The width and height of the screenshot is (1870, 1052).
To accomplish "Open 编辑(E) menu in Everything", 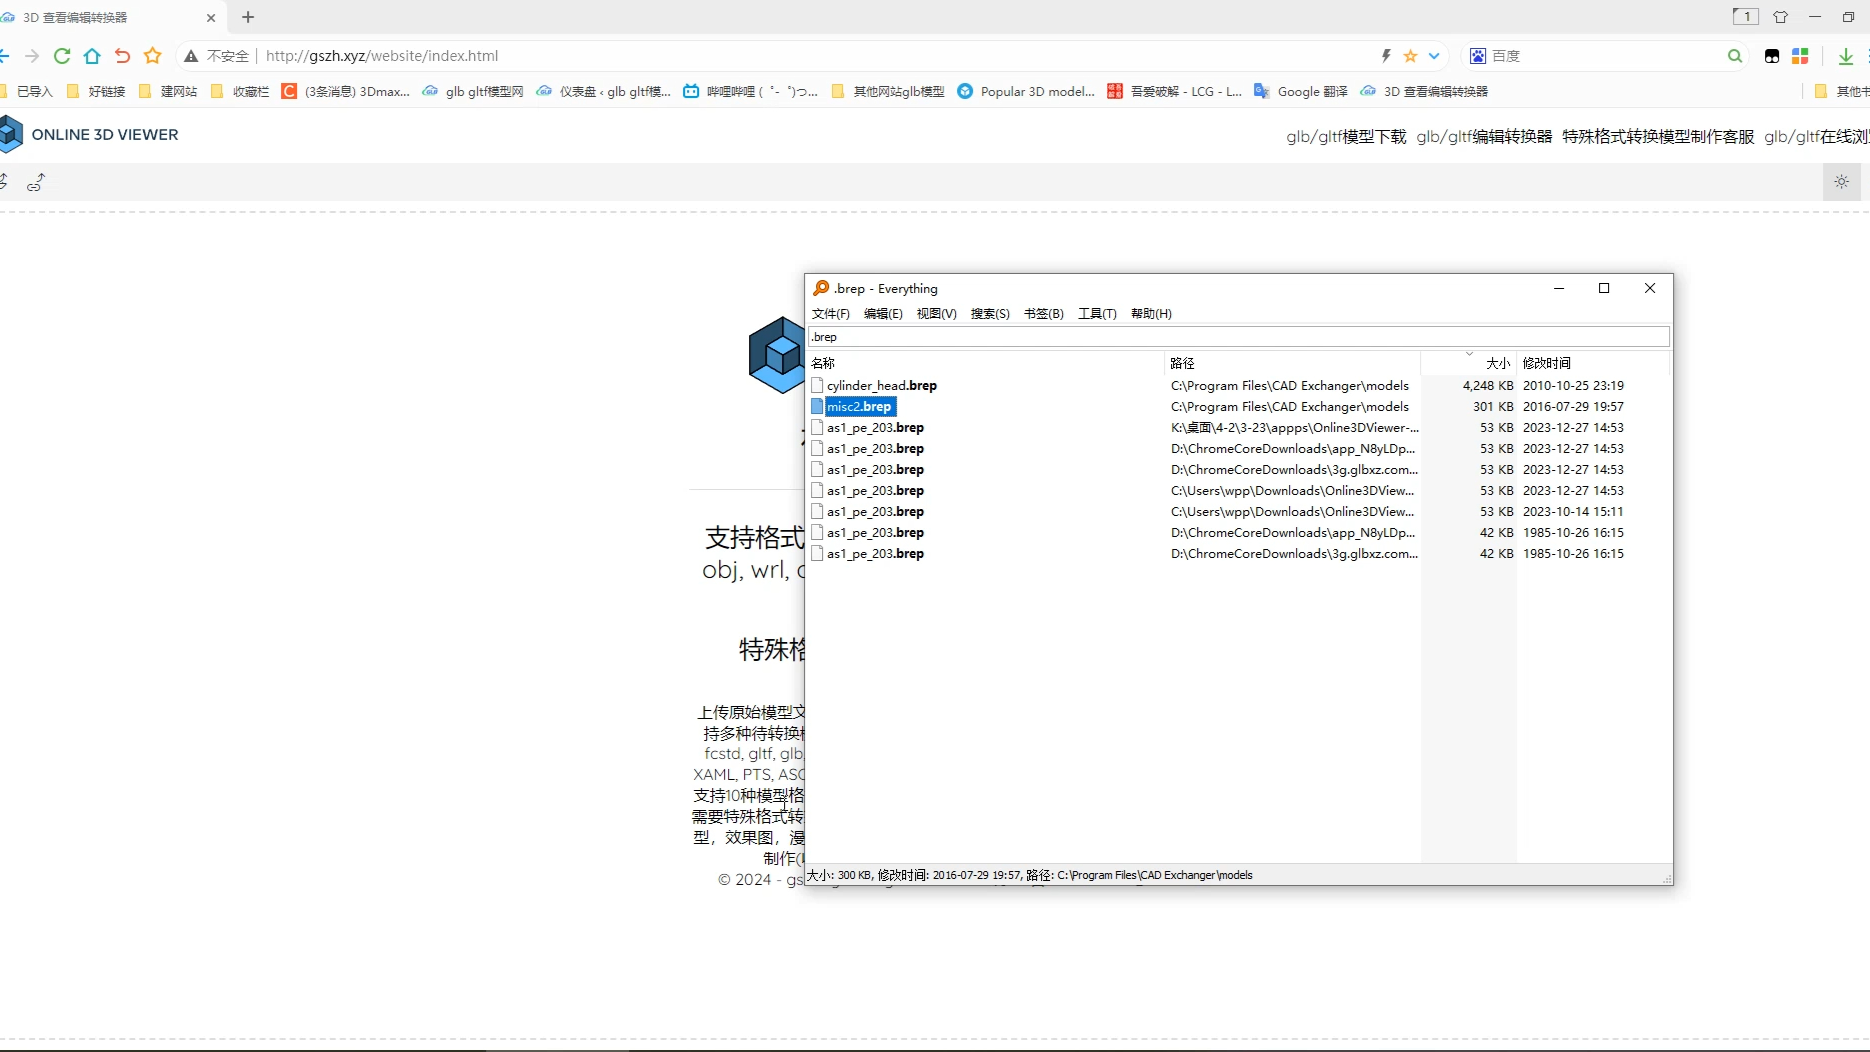I will pyautogui.click(x=883, y=314).
